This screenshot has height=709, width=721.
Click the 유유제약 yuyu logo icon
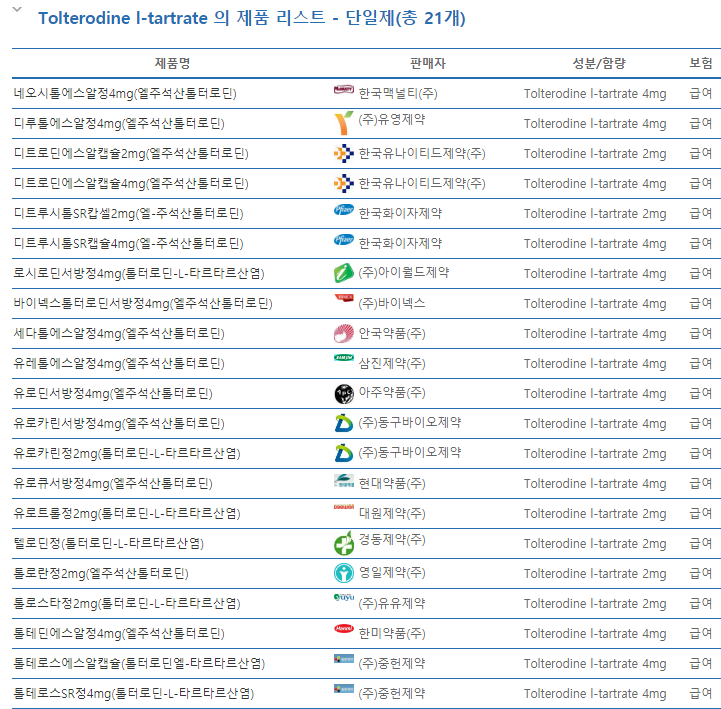(x=343, y=597)
